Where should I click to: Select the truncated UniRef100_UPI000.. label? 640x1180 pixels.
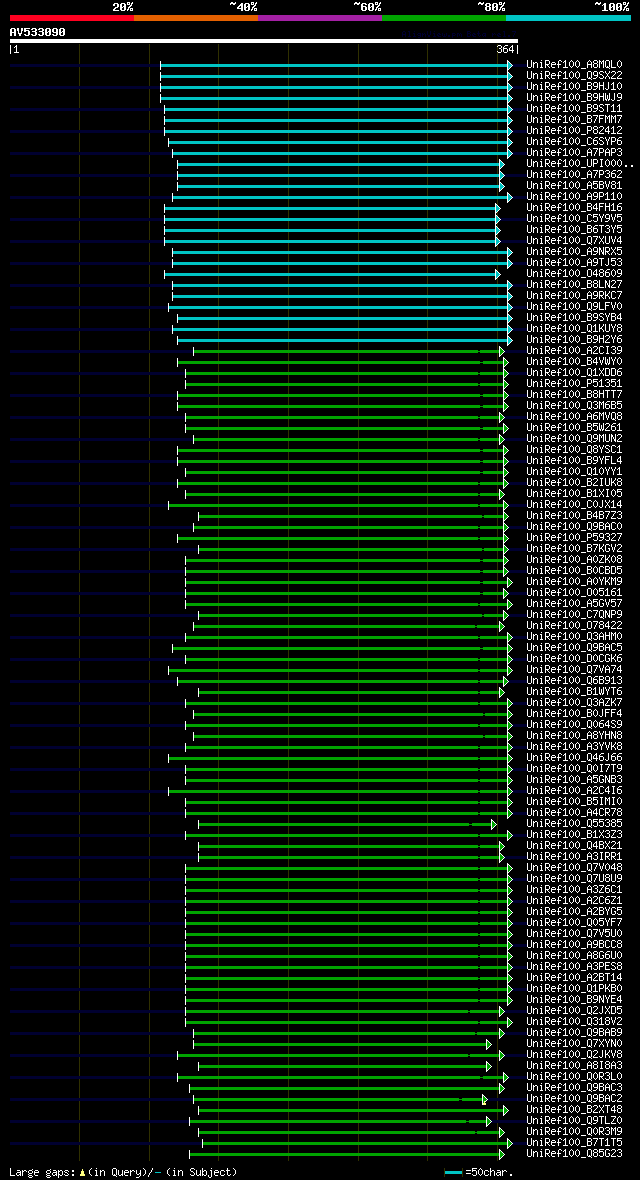tap(581, 163)
